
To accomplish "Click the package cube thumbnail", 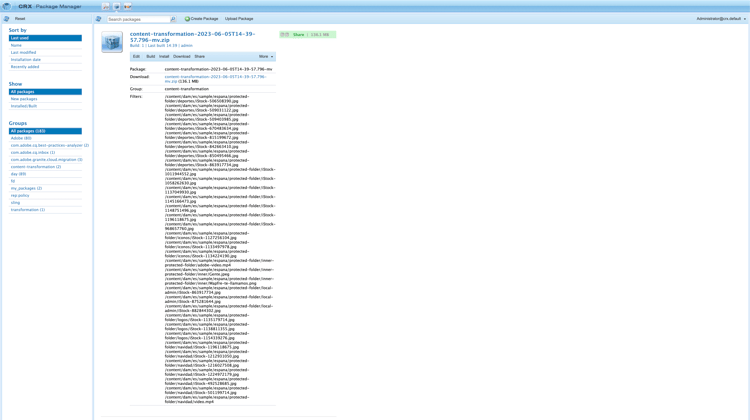I will pyautogui.click(x=112, y=42).
